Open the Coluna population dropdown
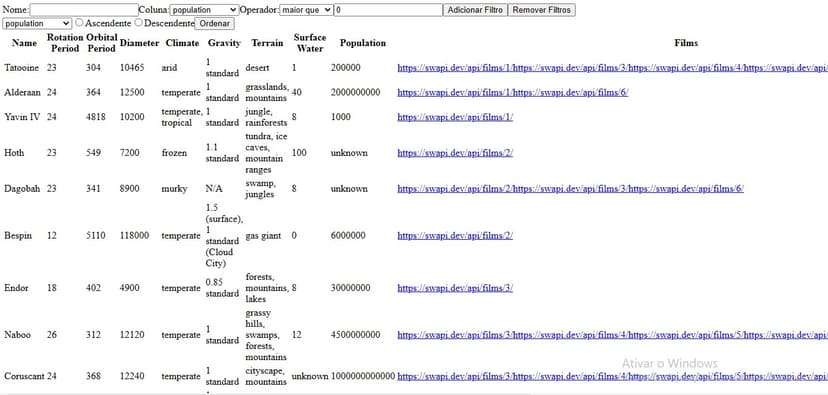 pyautogui.click(x=204, y=10)
